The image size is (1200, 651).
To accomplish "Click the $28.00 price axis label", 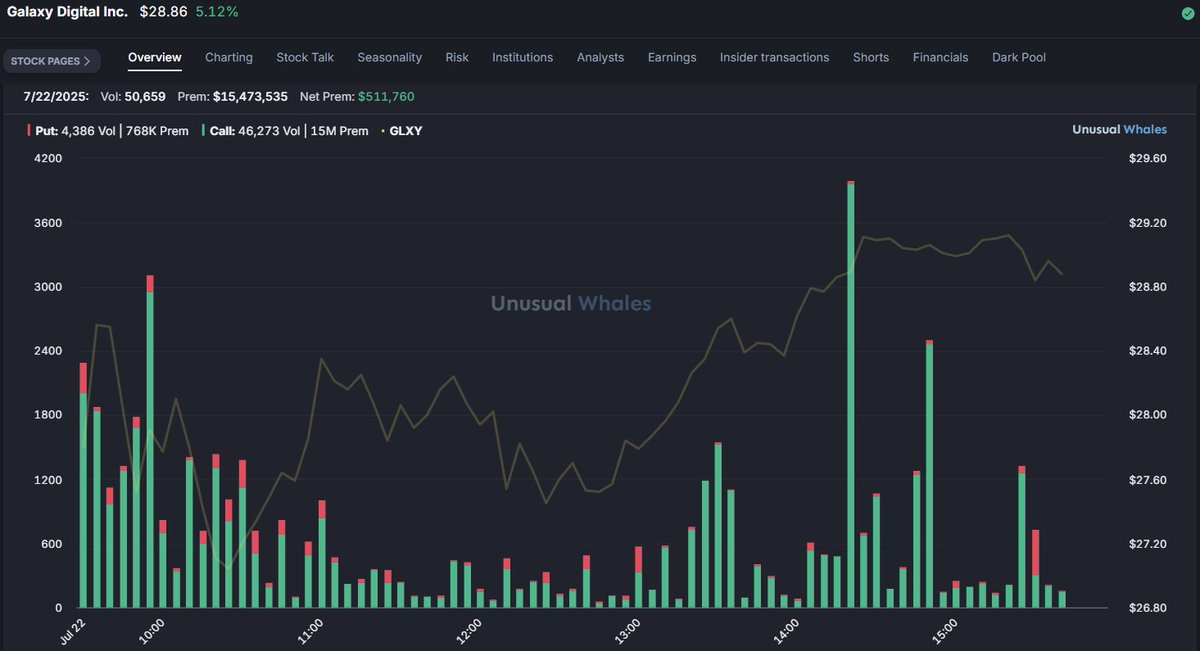I will (x=1147, y=415).
